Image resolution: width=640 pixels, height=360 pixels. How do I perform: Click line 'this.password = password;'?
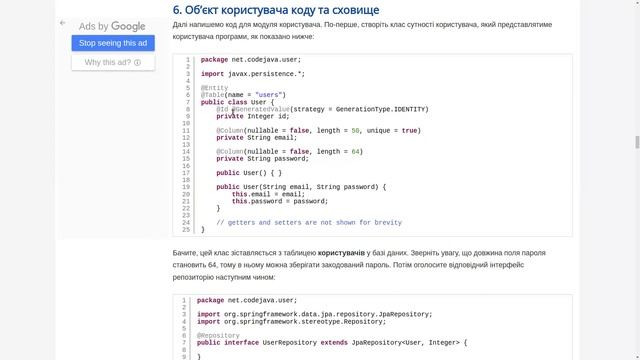[280, 201]
